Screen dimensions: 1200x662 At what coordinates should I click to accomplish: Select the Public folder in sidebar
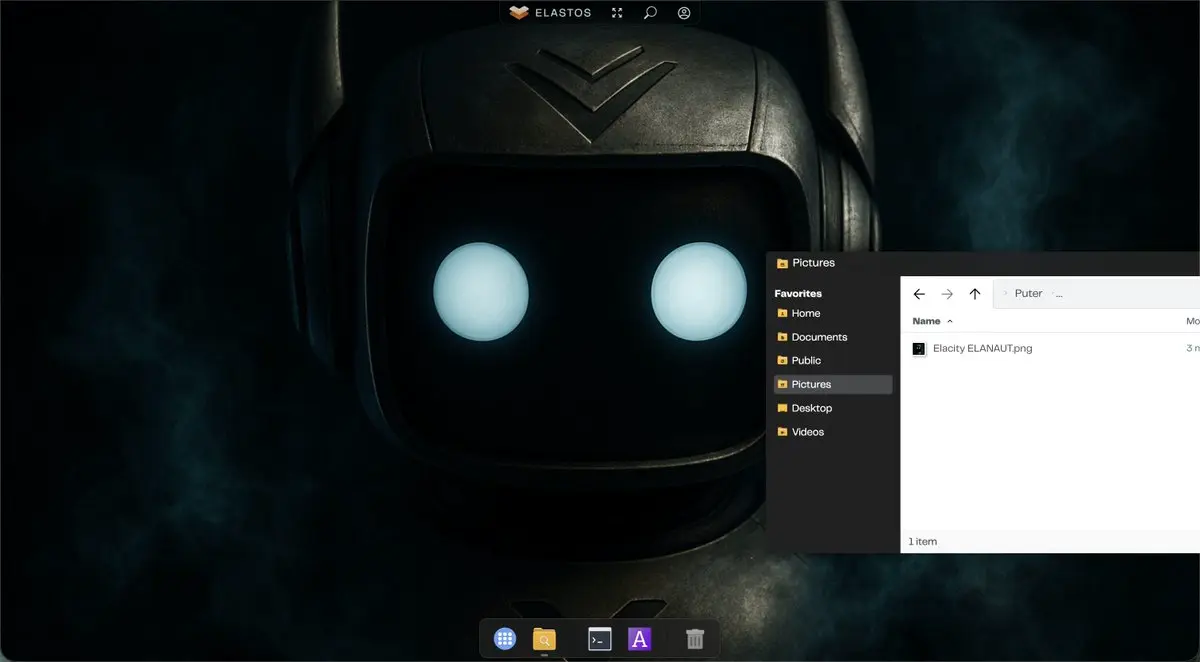pyautogui.click(x=806, y=361)
